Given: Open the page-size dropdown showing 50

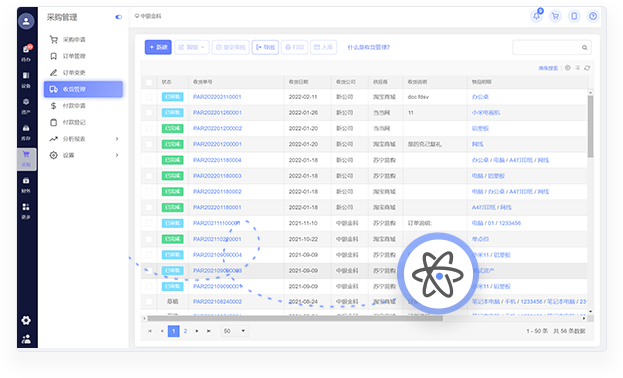Looking at the screenshot, I should point(234,331).
